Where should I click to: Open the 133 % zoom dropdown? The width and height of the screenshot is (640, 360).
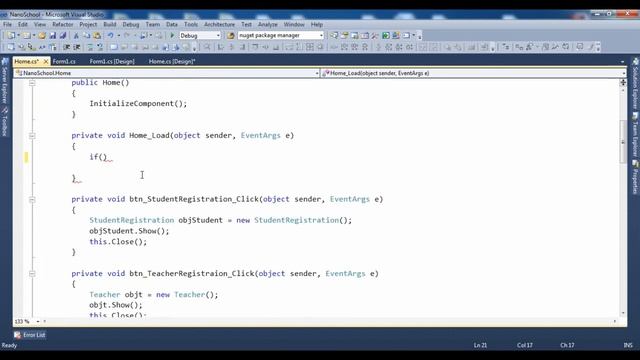click(38, 322)
